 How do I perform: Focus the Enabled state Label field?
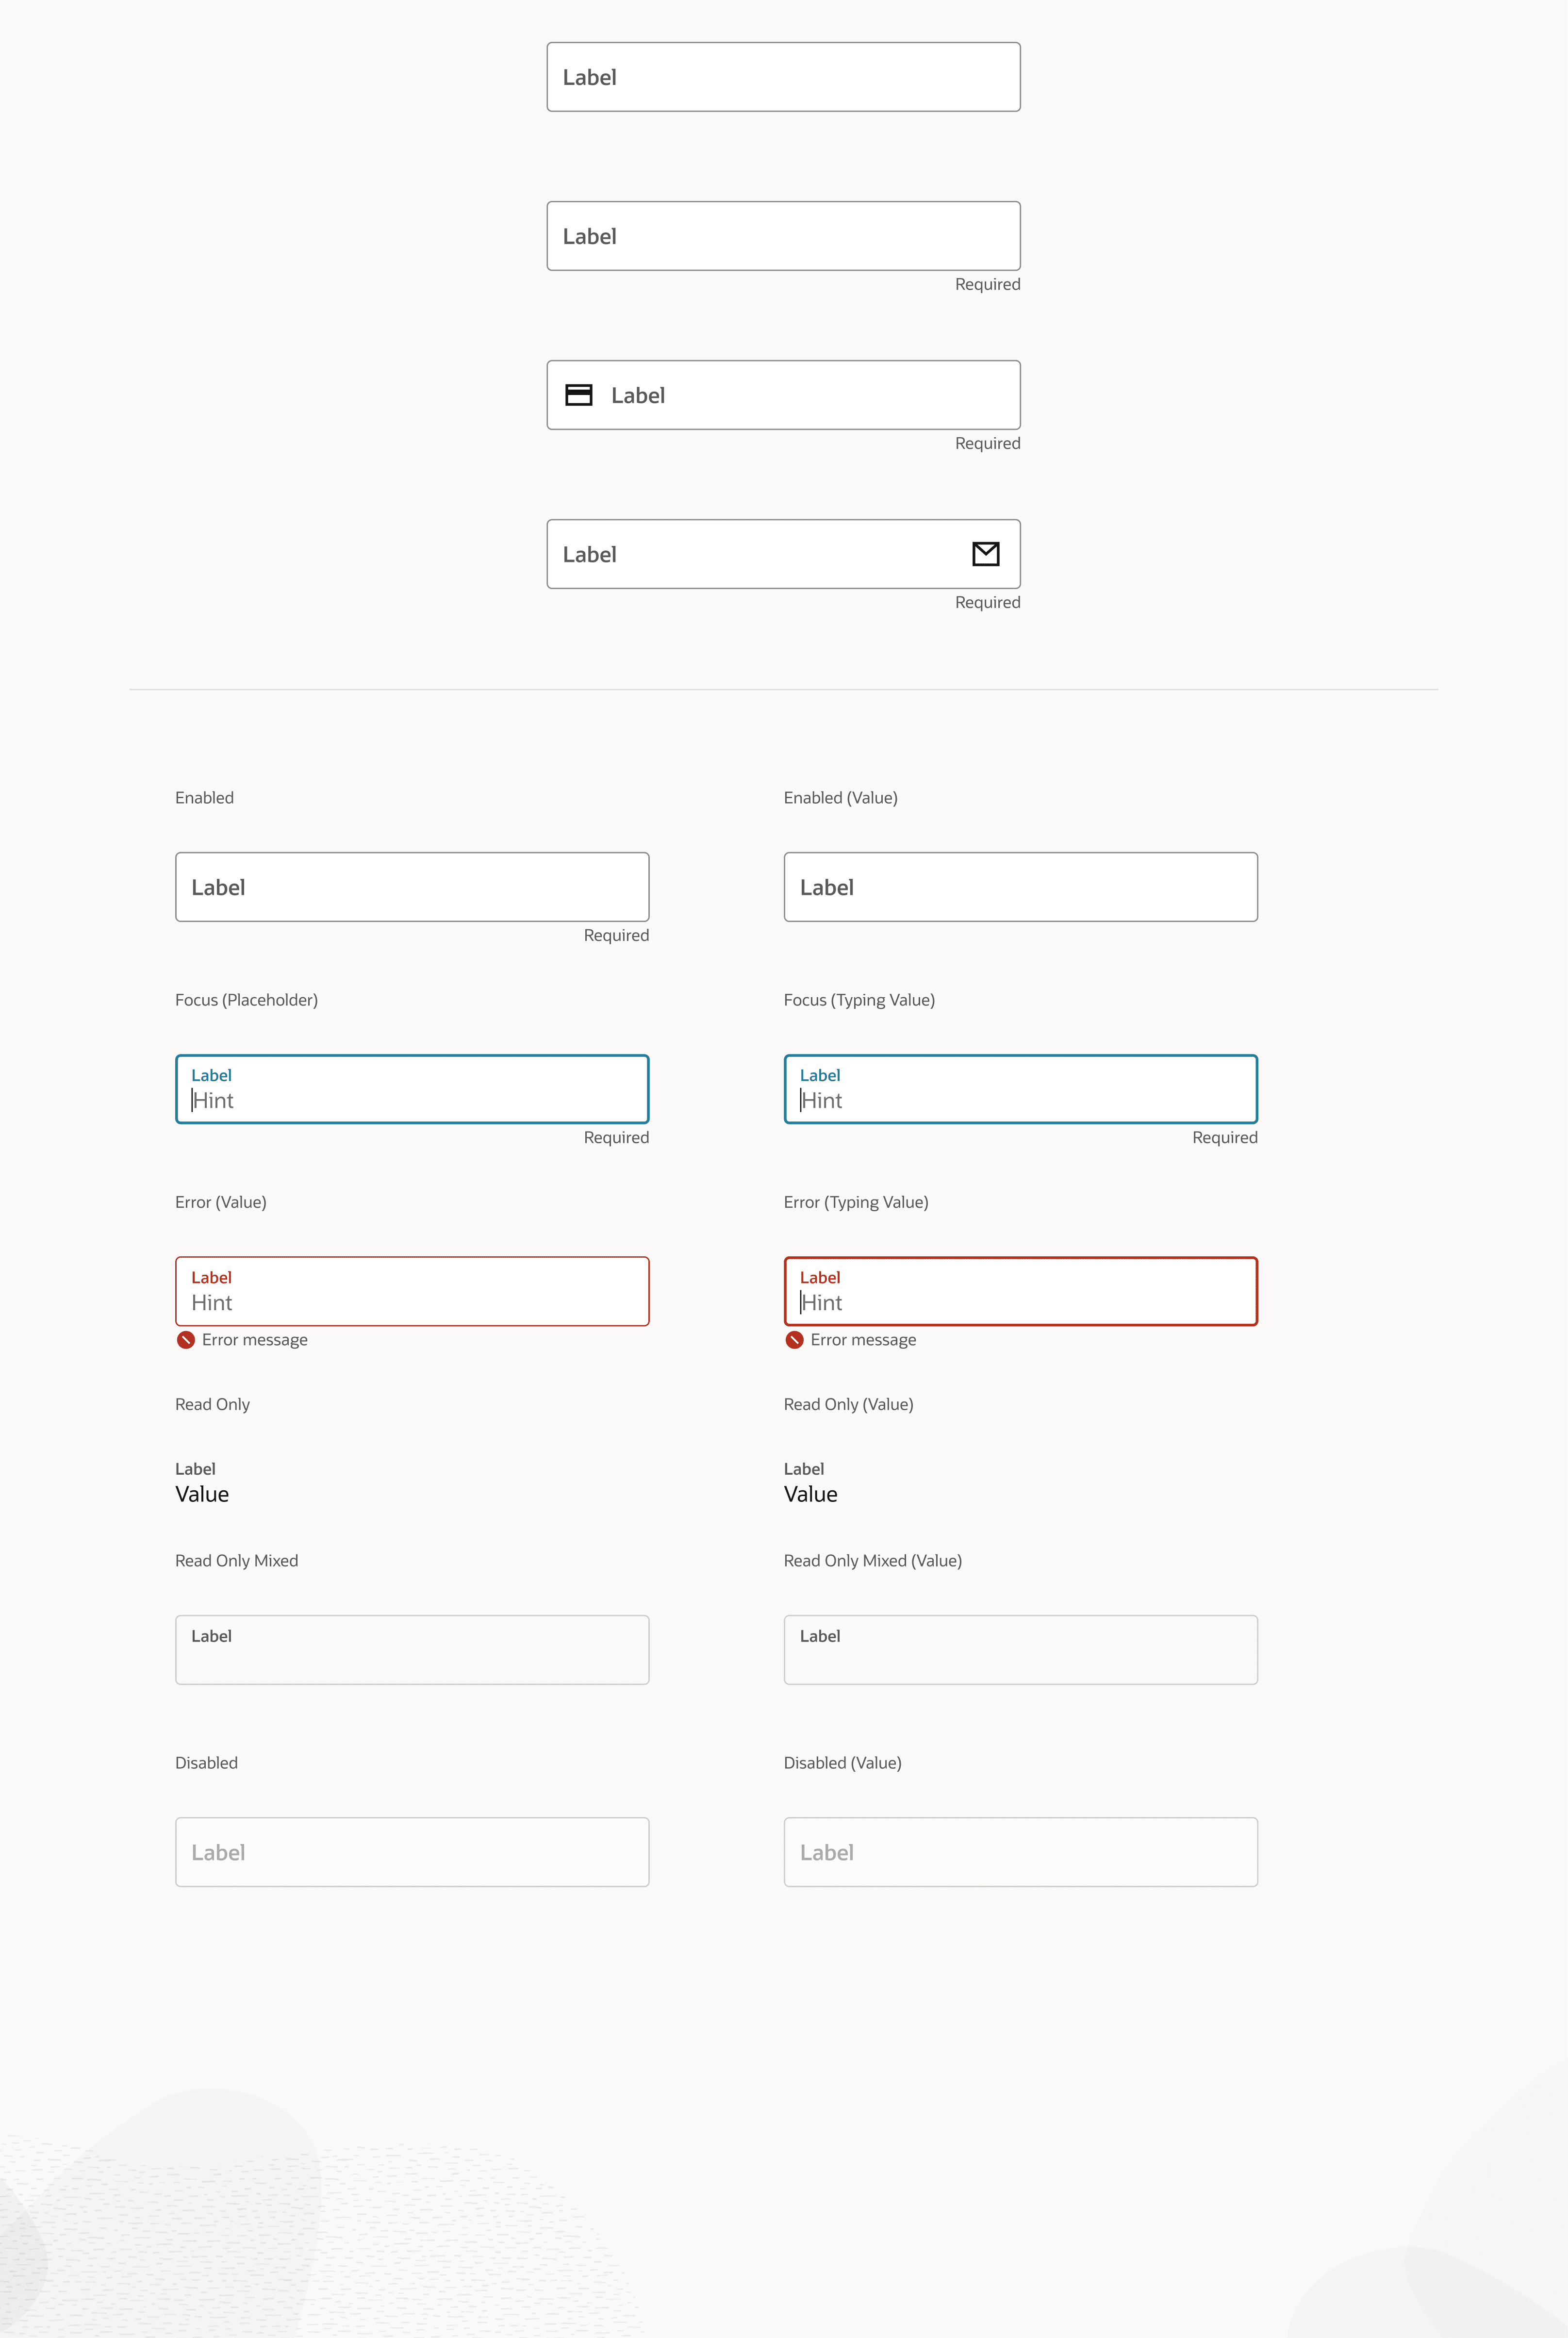point(412,887)
